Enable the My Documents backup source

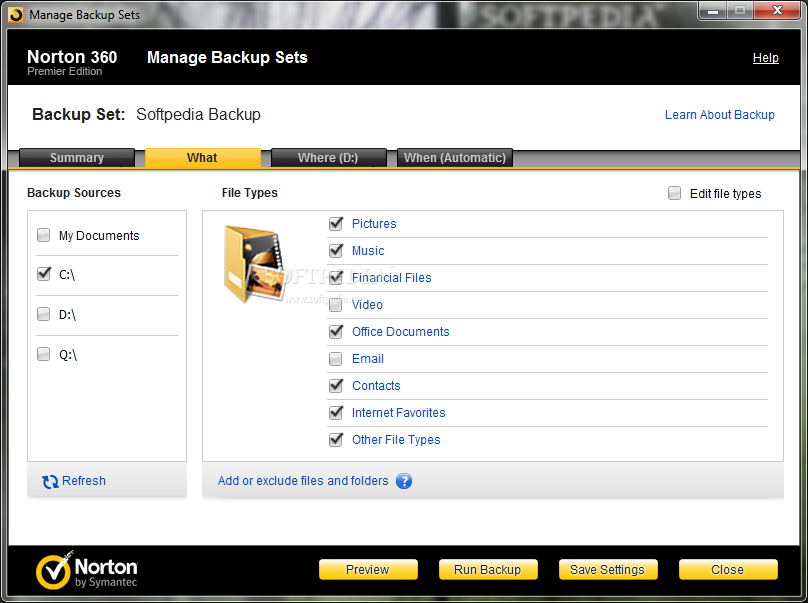coord(44,236)
